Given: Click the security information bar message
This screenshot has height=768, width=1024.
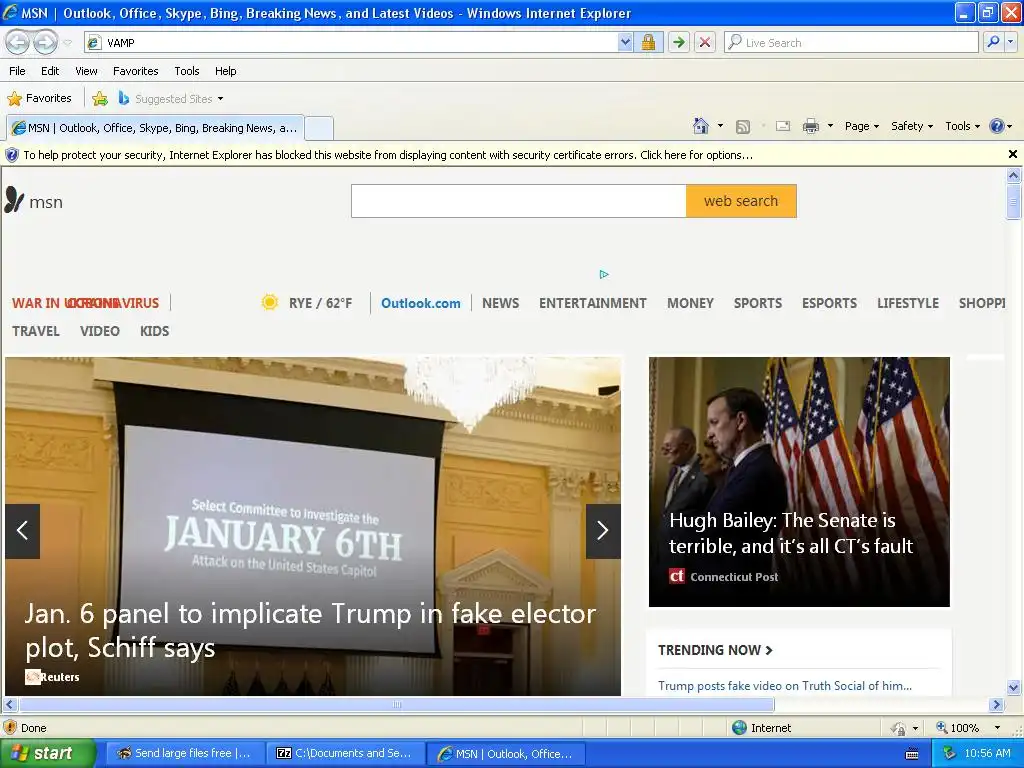Looking at the screenshot, I should pos(388,155).
